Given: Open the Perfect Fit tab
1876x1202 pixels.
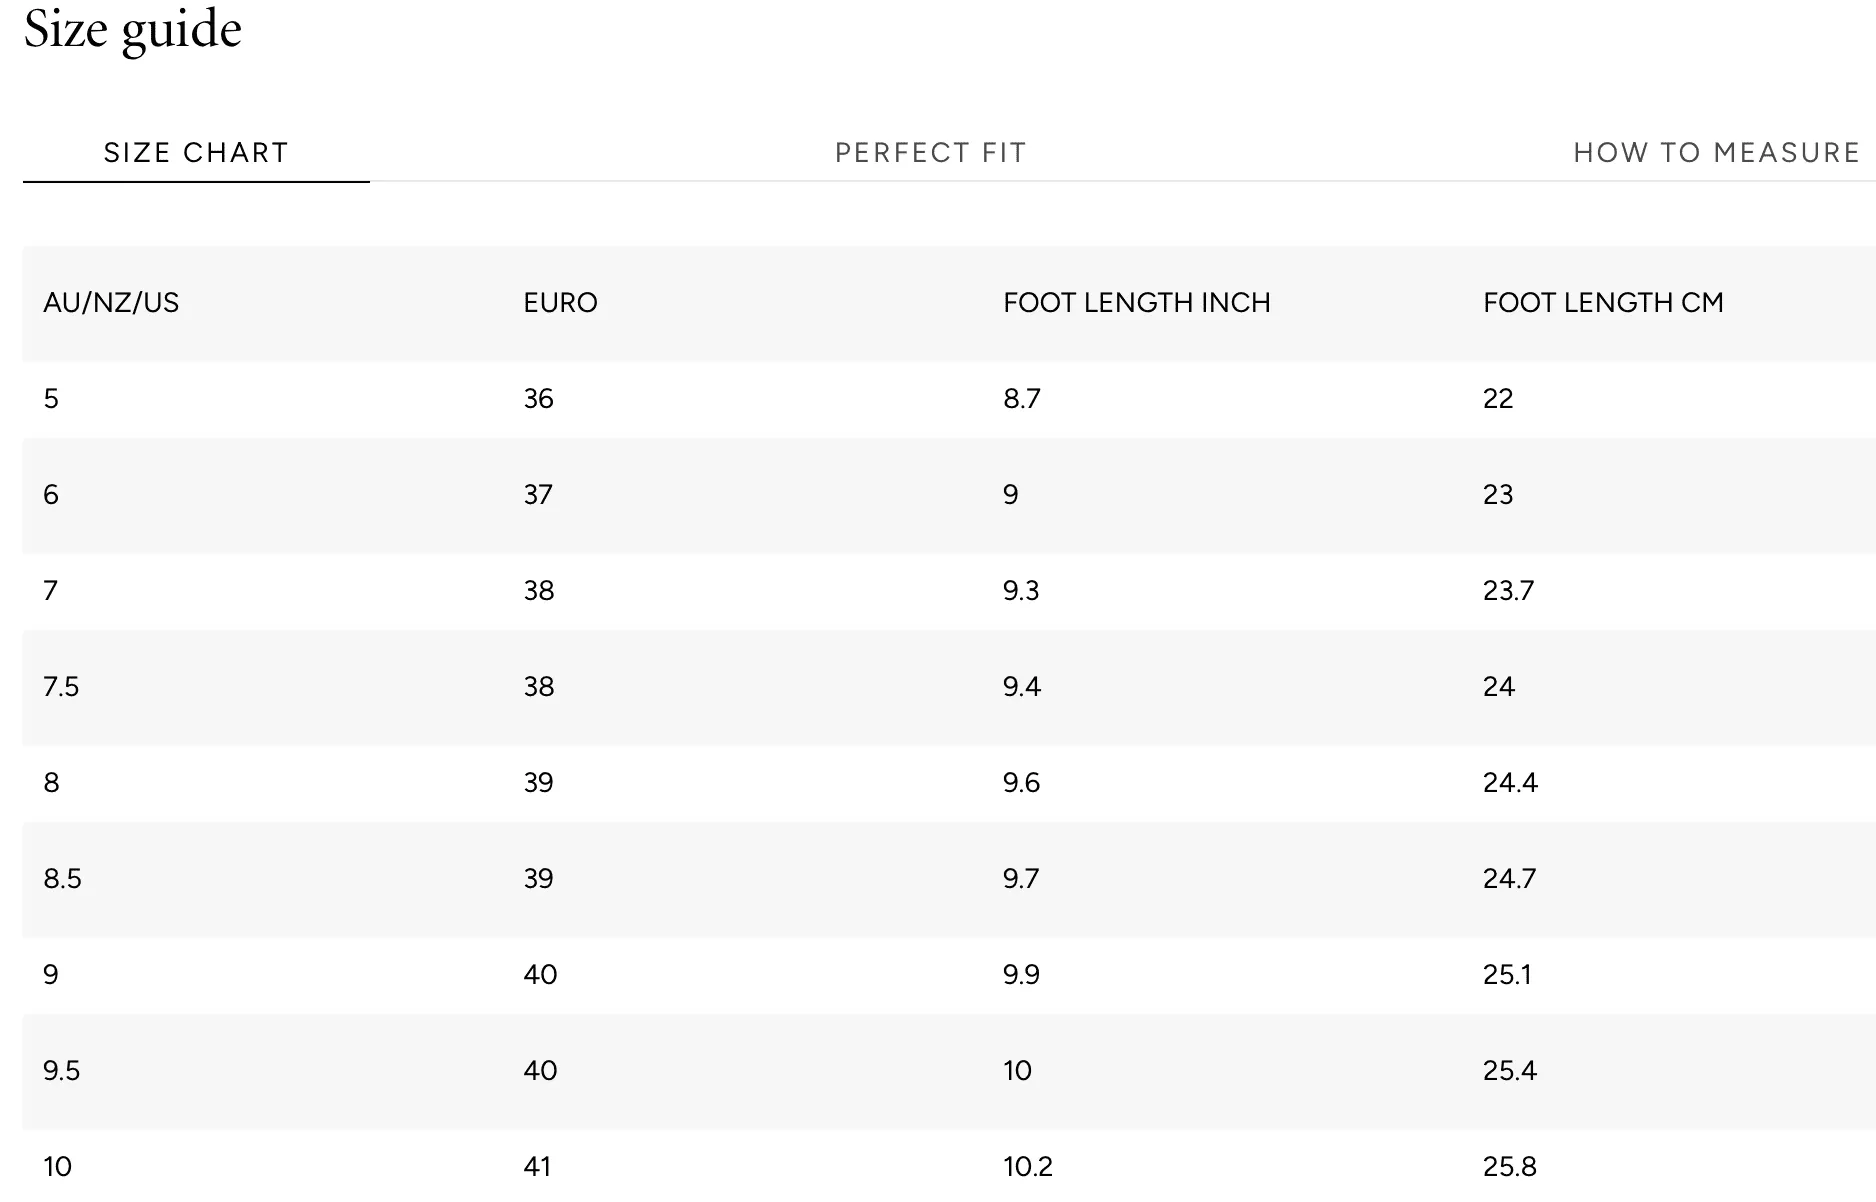Looking at the screenshot, I should click(931, 153).
